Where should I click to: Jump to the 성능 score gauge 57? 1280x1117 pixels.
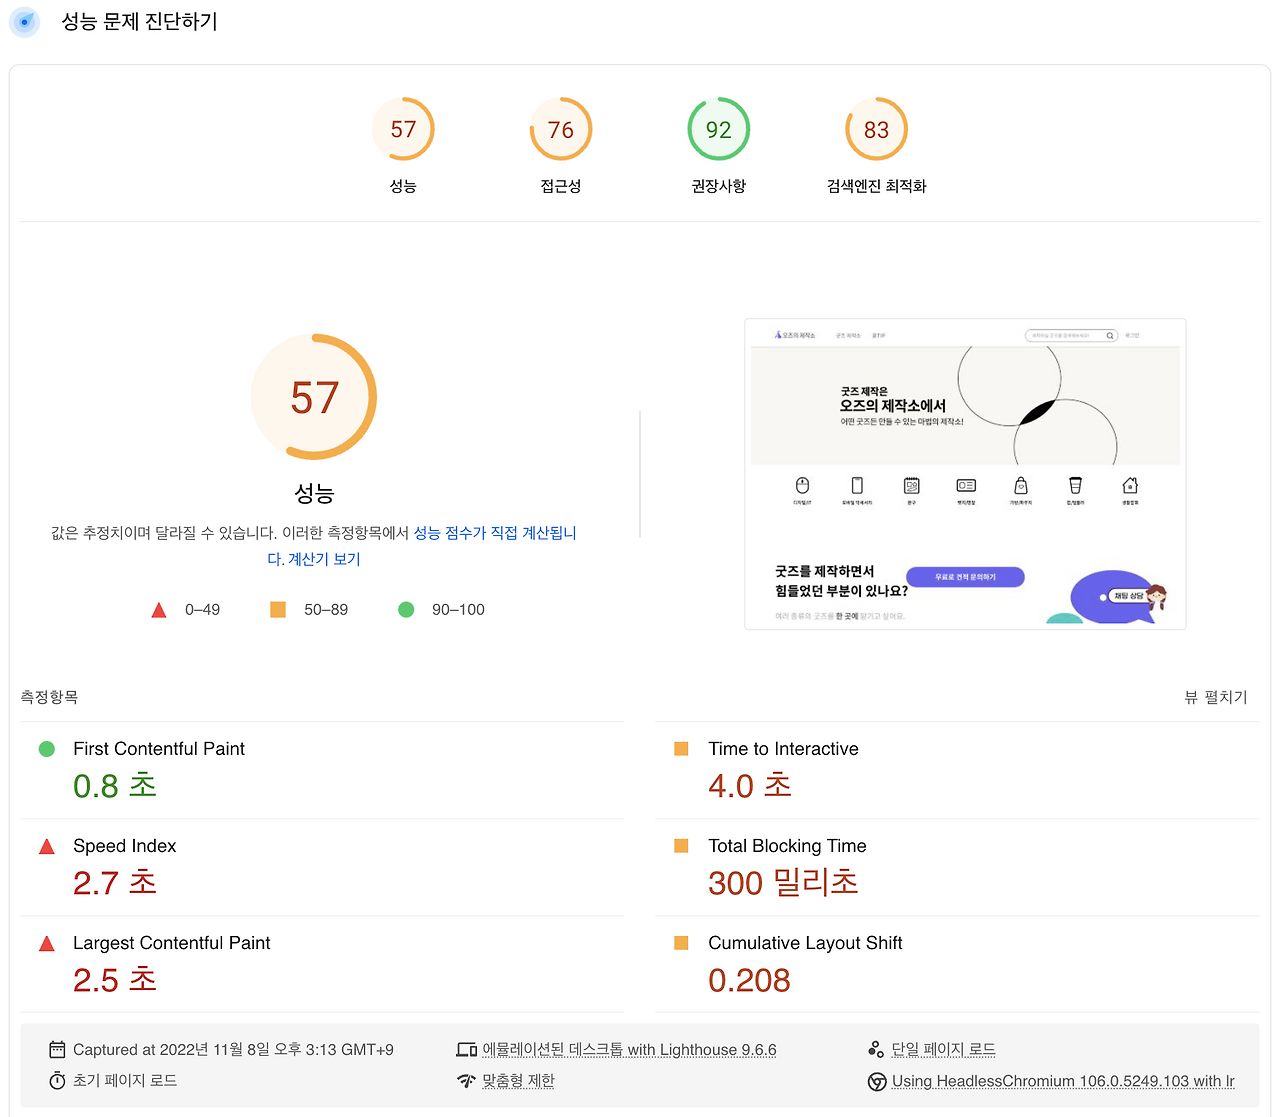pos(403,130)
